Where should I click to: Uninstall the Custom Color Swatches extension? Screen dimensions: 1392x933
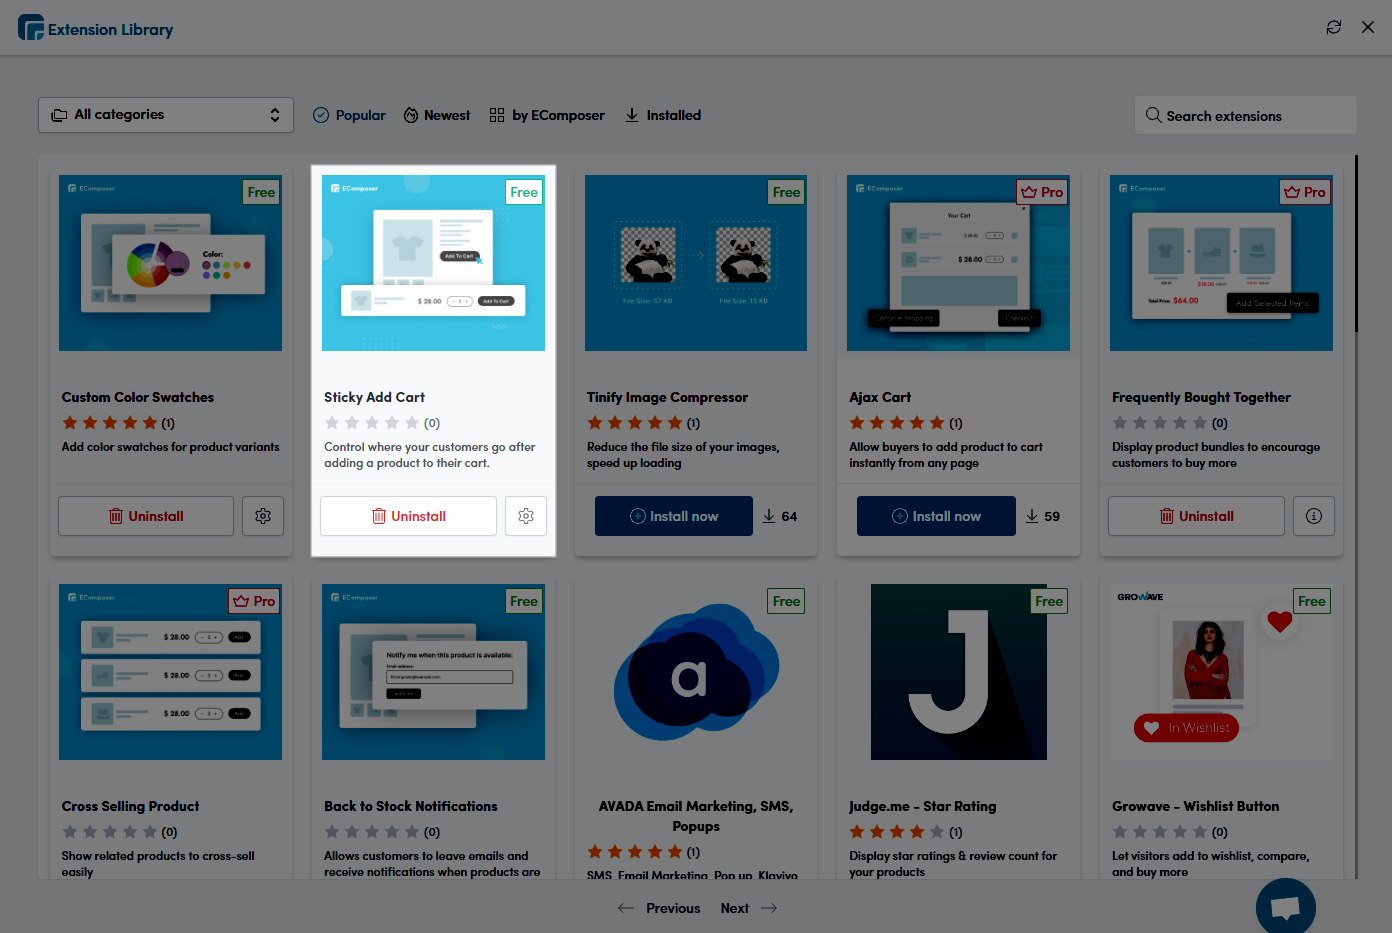(x=146, y=516)
